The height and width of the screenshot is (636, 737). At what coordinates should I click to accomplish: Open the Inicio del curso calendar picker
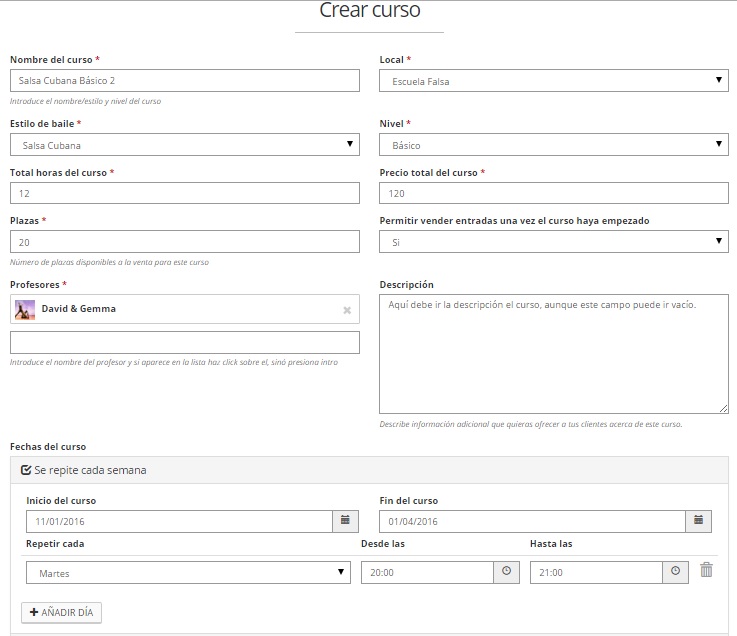coord(345,521)
